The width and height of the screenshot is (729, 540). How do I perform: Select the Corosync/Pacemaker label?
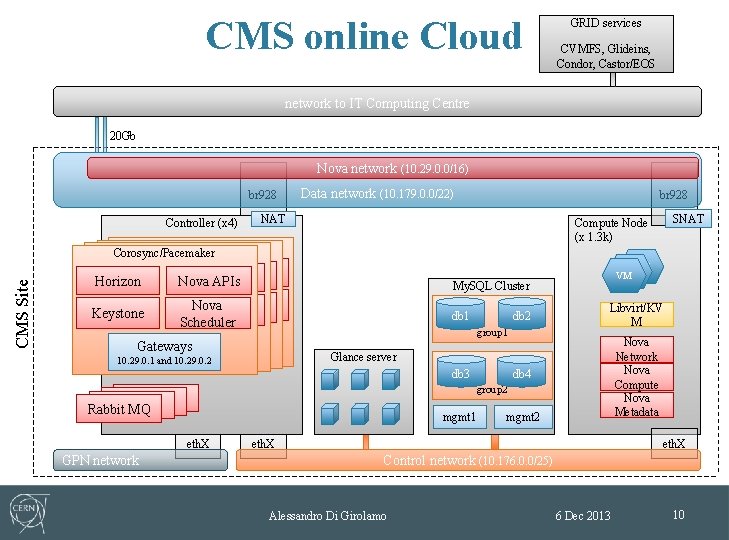click(x=164, y=253)
